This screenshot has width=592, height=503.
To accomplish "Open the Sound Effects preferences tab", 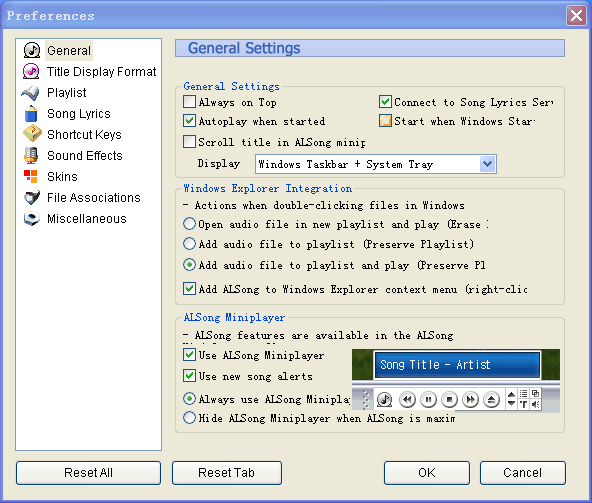I will pos(85,156).
